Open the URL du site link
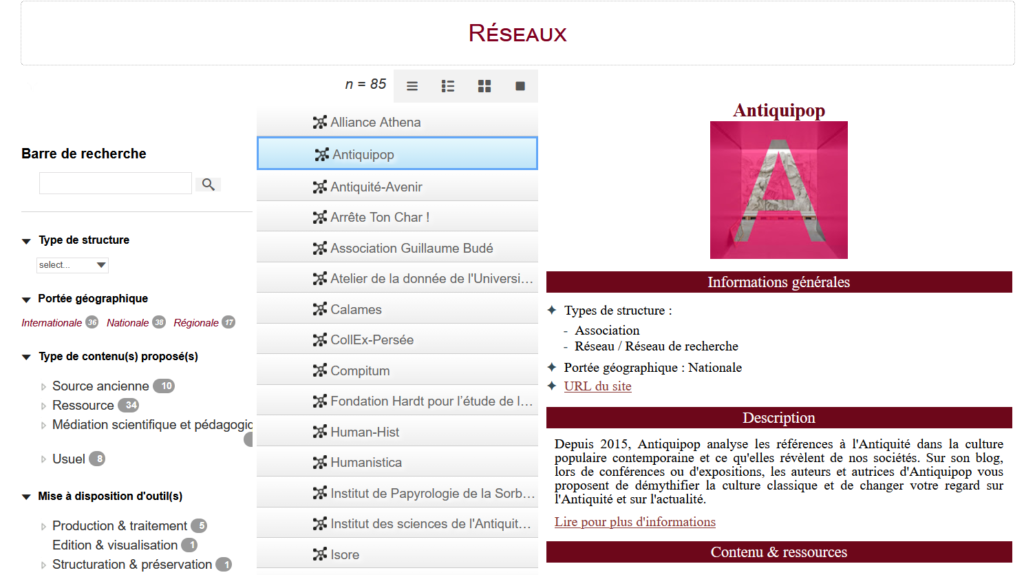Viewport: 1024px width, 575px height. (598, 386)
